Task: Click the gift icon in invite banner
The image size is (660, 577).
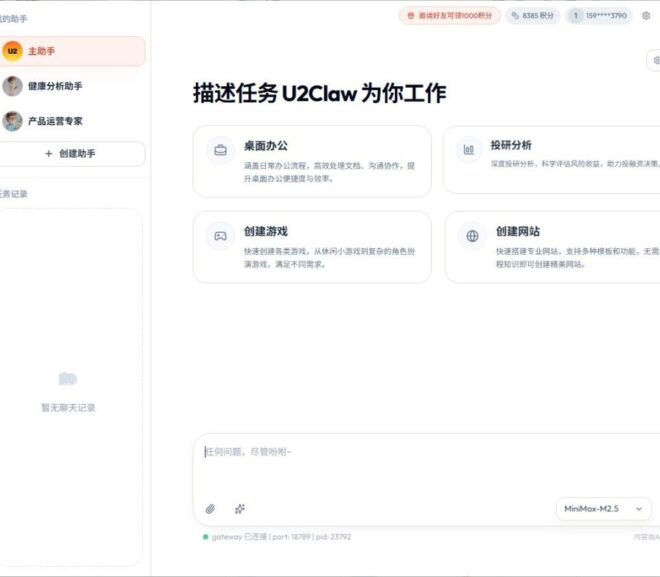Action: pyautogui.click(x=411, y=16)
